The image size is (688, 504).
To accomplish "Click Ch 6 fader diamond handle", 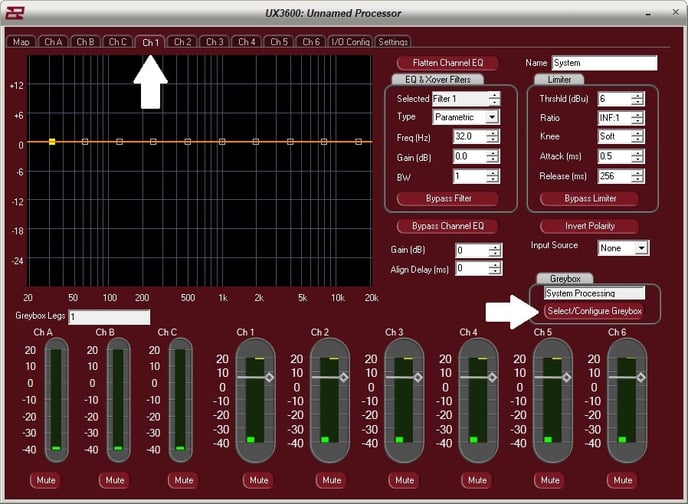I will click(641, 377).
